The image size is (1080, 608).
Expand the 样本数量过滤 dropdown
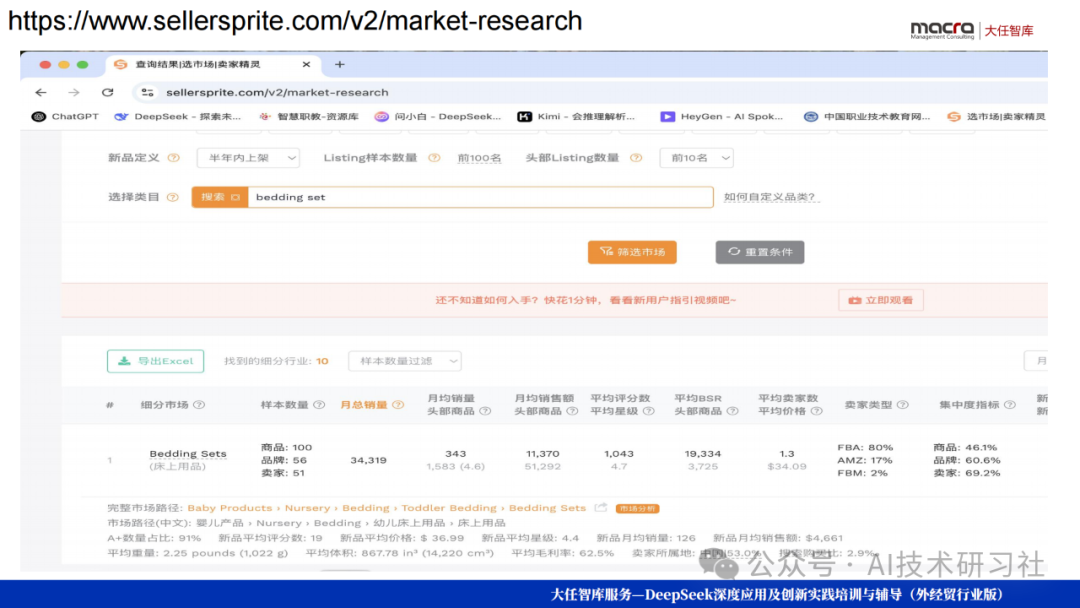[404, 361]
